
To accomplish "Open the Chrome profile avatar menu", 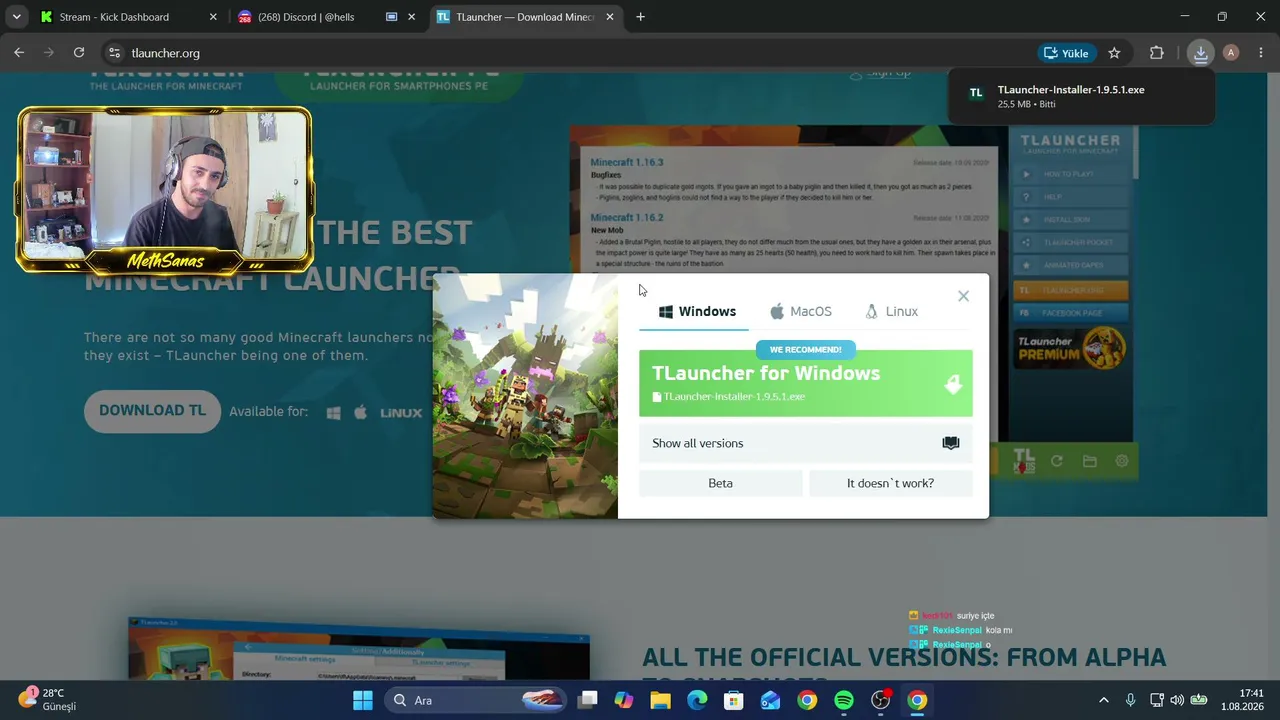I will click(x=1231, y=53).
